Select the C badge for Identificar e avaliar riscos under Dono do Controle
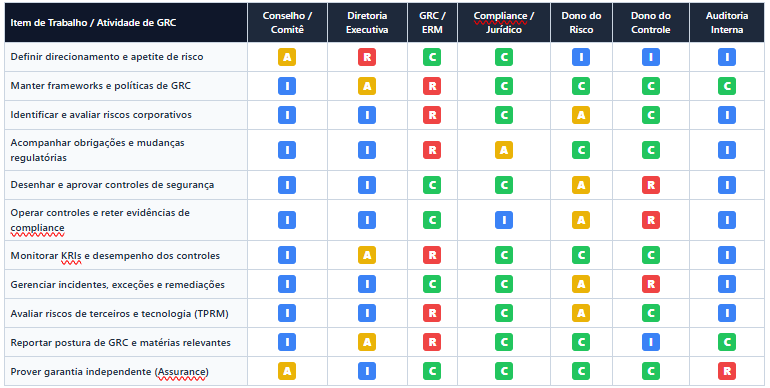The width and height of the screenshot is (770, 388). tap(651, 115)
